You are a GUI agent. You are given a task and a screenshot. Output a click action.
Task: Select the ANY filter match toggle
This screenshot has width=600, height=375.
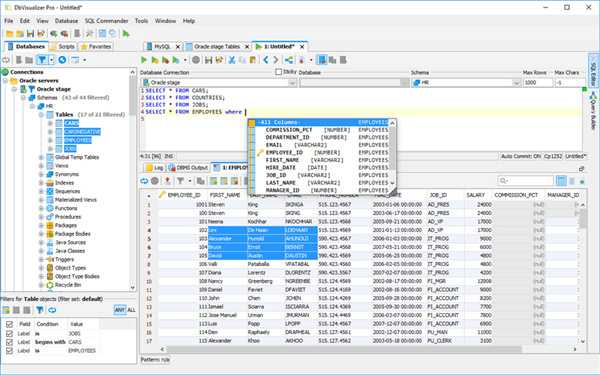[x=120, y=310]
